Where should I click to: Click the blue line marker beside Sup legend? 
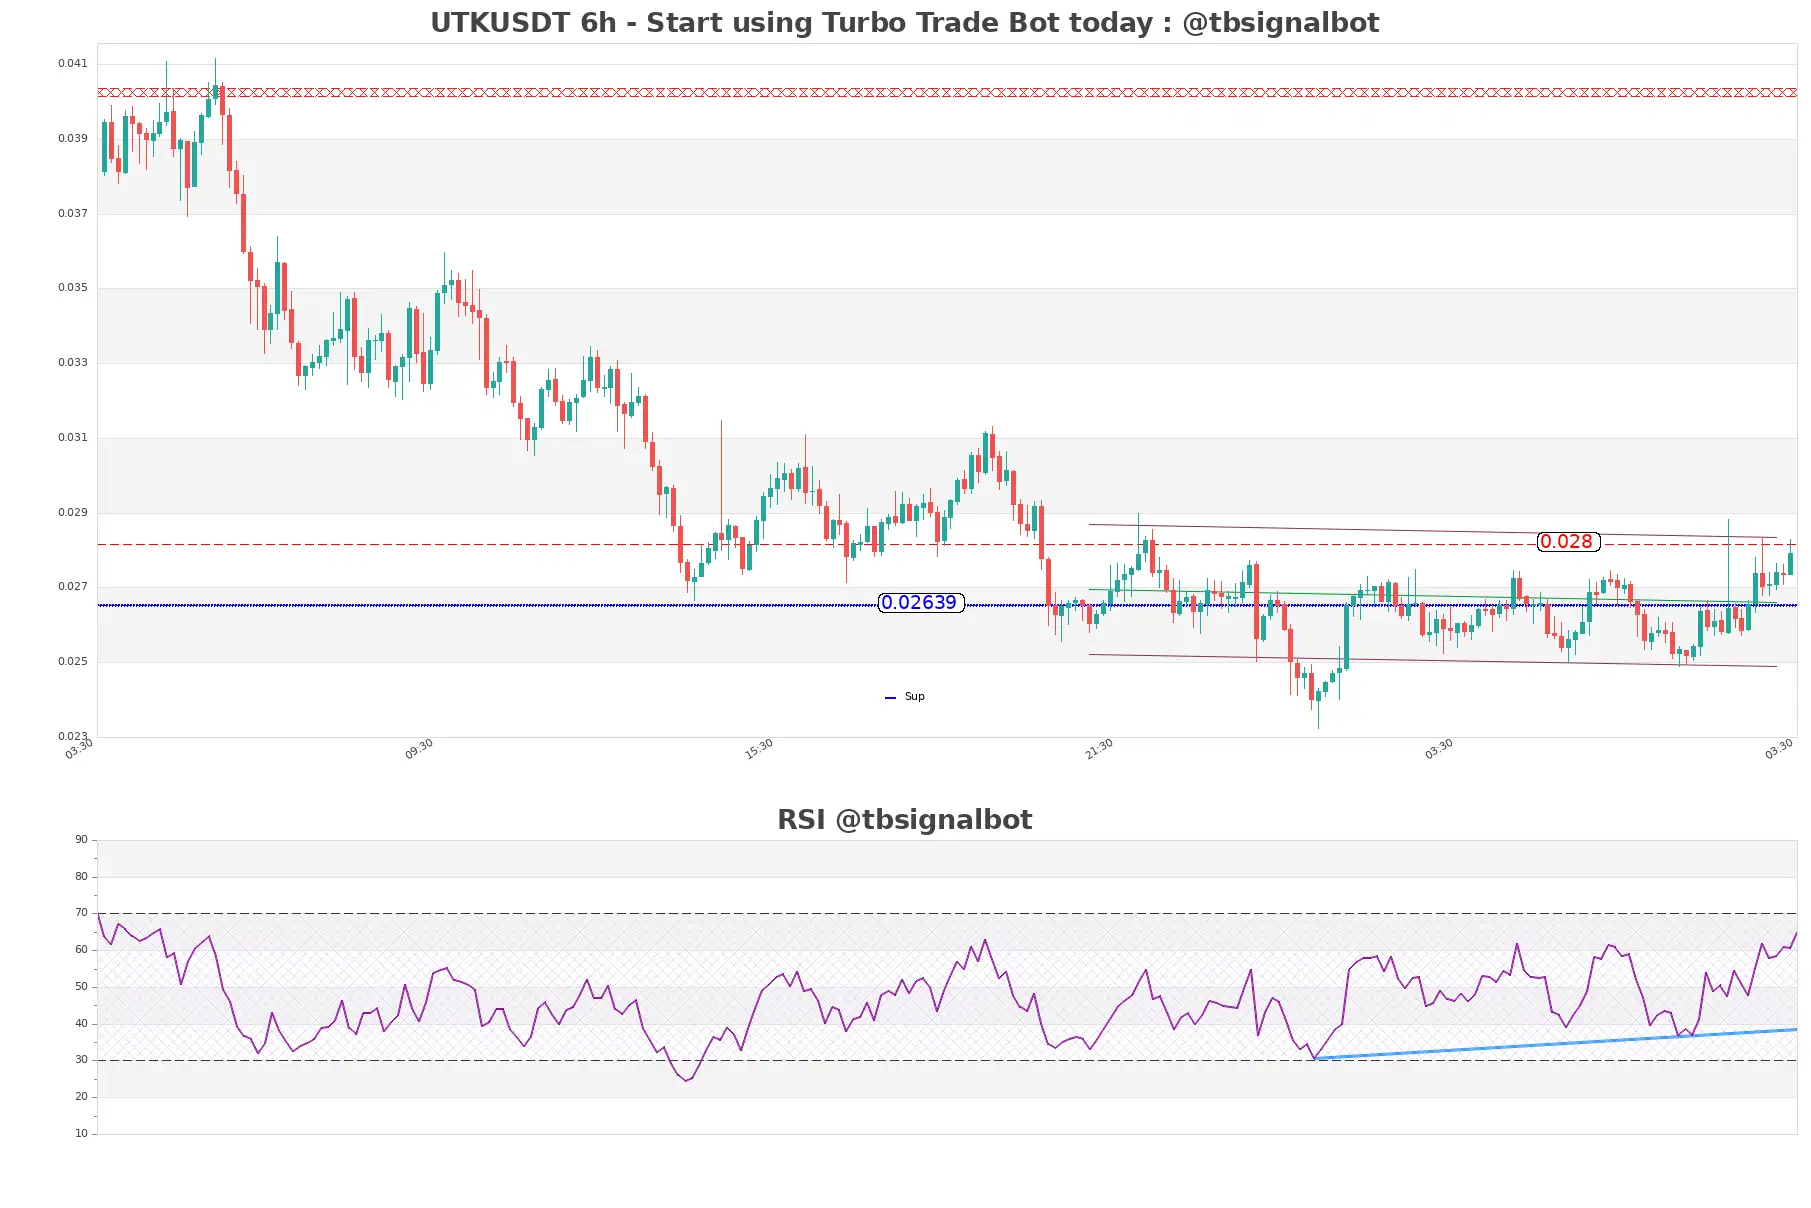tap(890, 698)
